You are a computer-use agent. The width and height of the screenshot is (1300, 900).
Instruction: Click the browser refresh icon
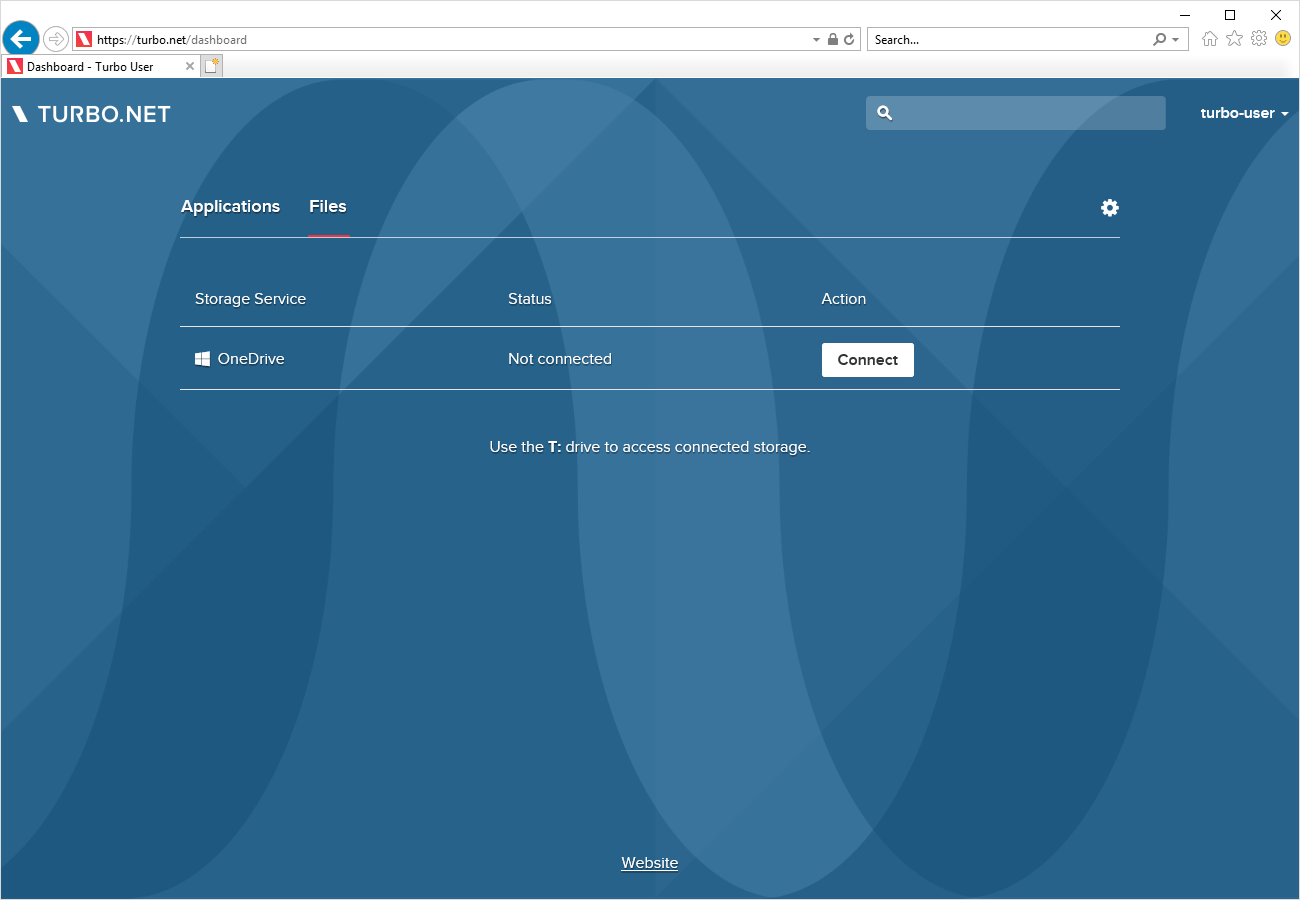tap(848, 39)
